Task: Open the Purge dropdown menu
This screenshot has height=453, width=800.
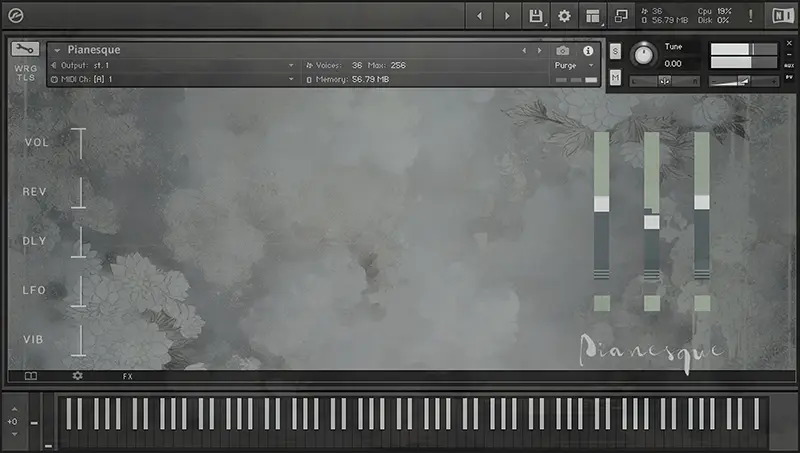Action: (x=574, y=65)
